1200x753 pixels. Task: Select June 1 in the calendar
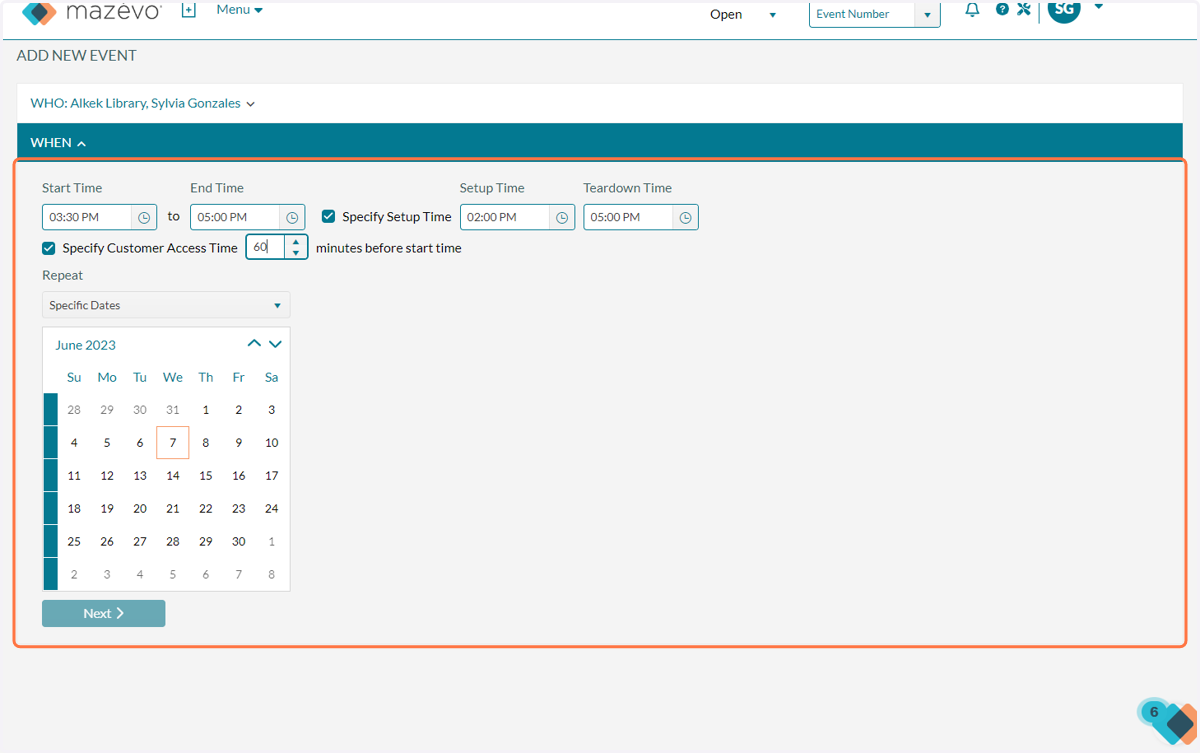tap(206, 410)
